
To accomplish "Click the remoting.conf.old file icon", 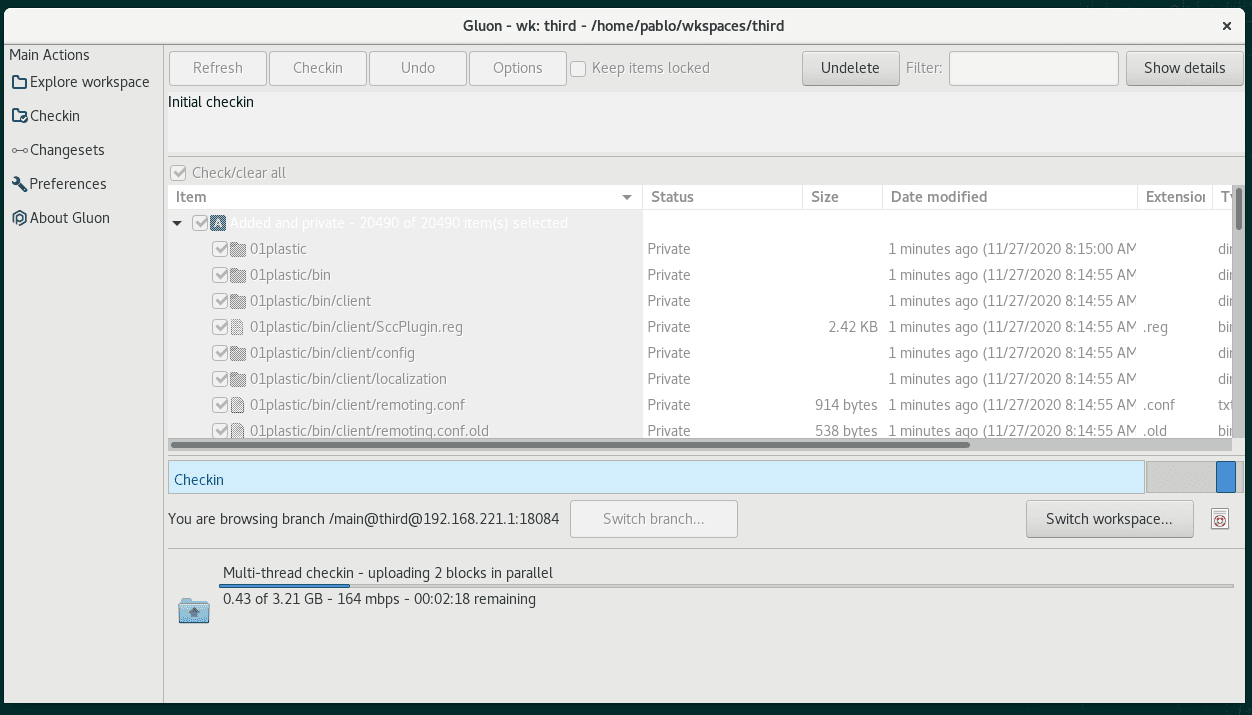I will click(x=238, y=431).
